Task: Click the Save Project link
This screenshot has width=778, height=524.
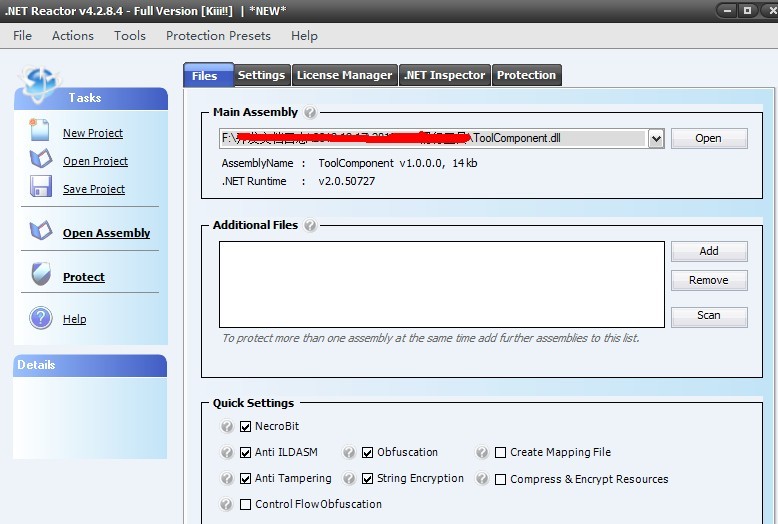Action: [x=94, y=189]
